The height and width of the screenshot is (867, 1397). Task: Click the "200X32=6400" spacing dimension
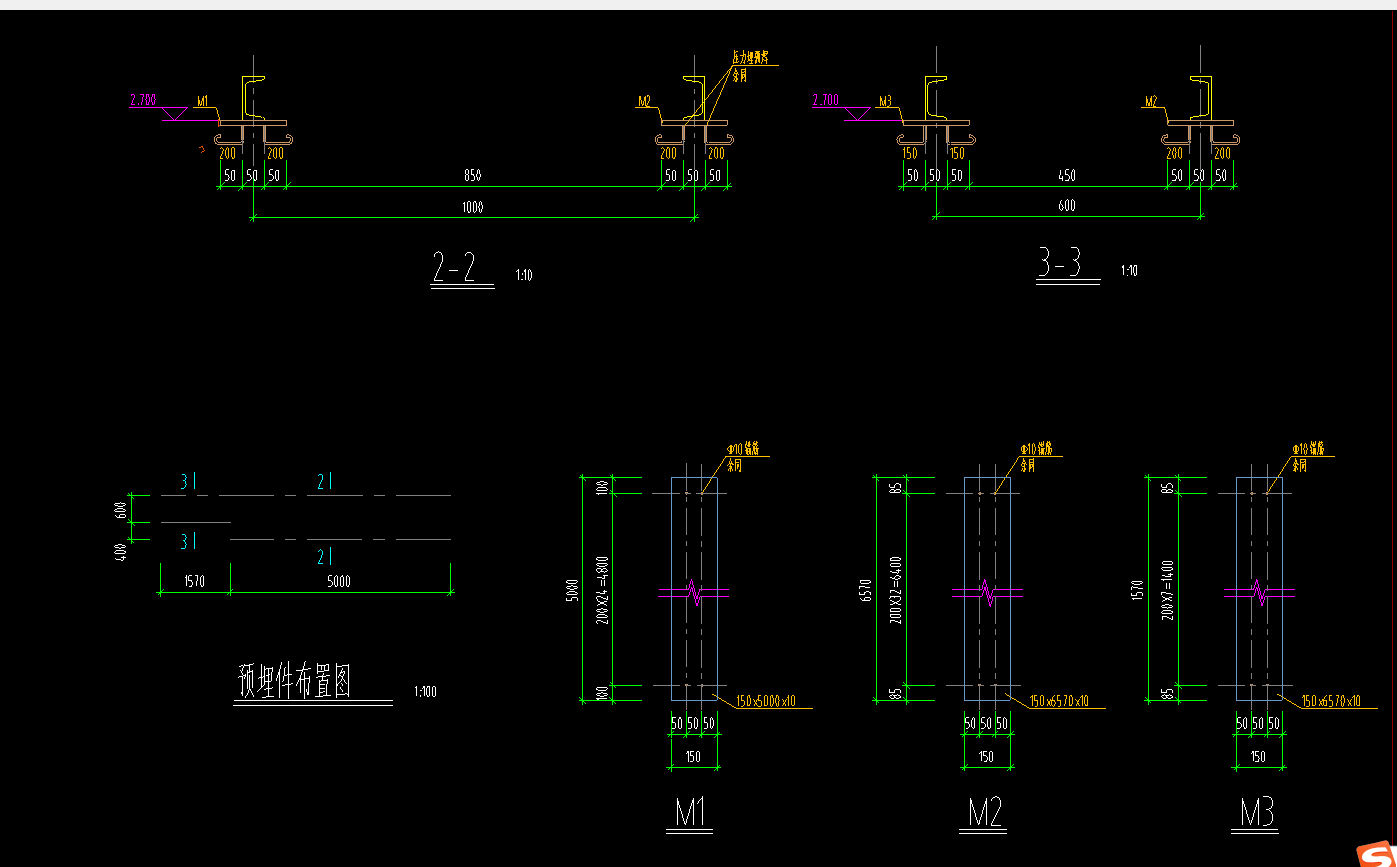(896, 590)
